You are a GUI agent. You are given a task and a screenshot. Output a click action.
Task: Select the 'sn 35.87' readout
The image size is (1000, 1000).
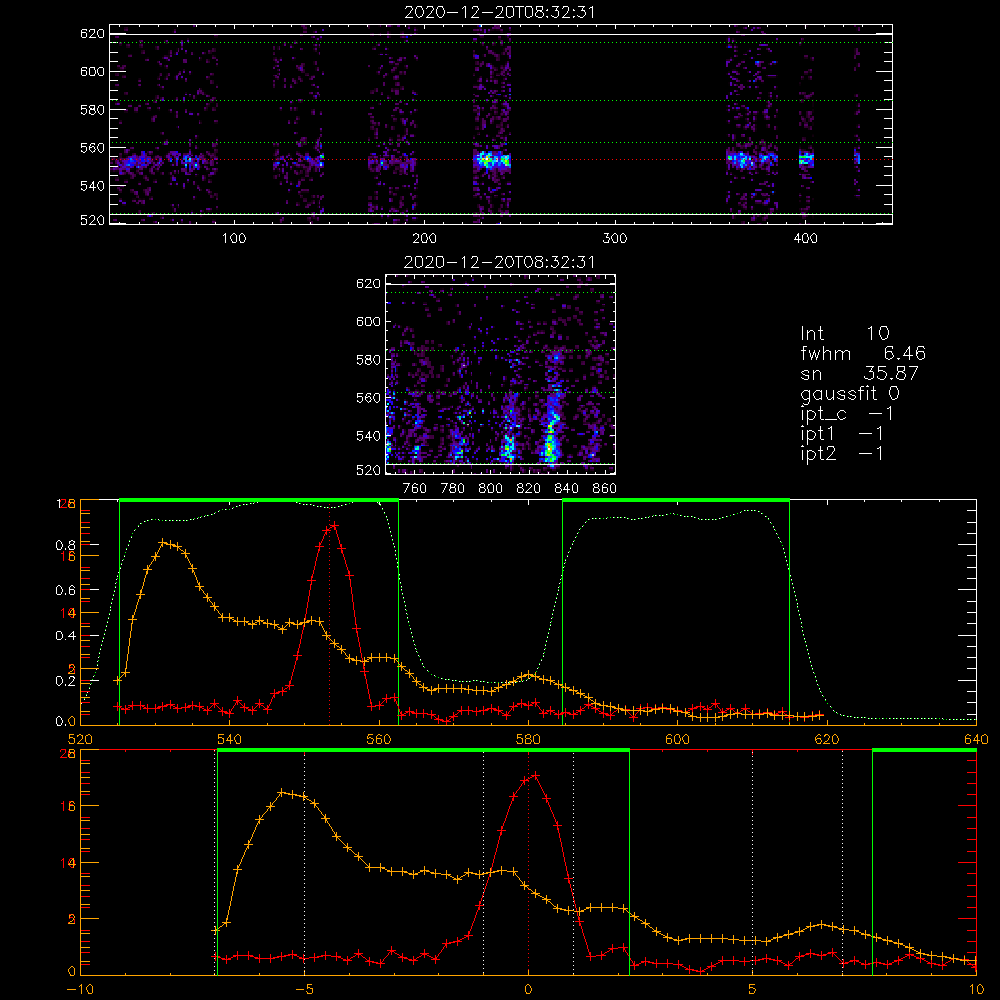pyautogui.click(x=859, y=373)
